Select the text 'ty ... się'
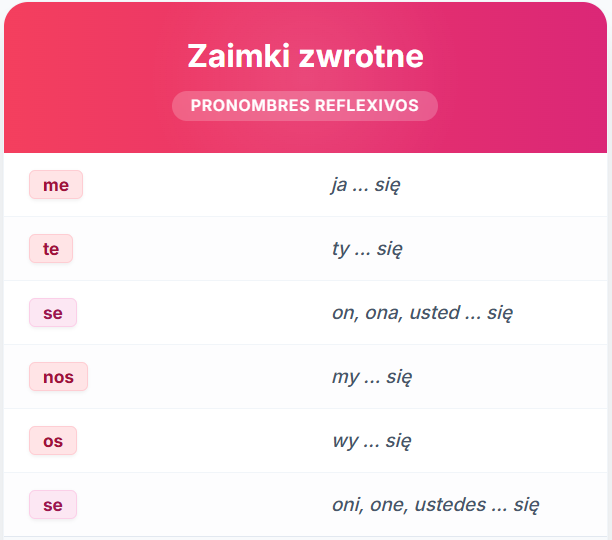 point(367,249)
